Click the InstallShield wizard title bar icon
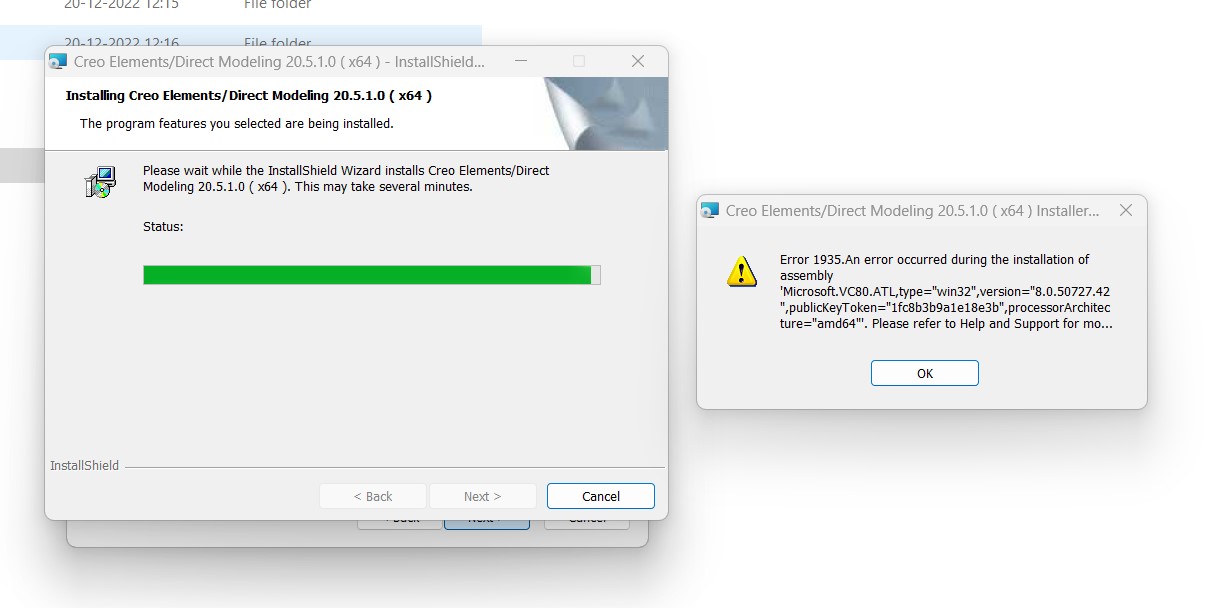1215x608 pixels. coord(58,61)
